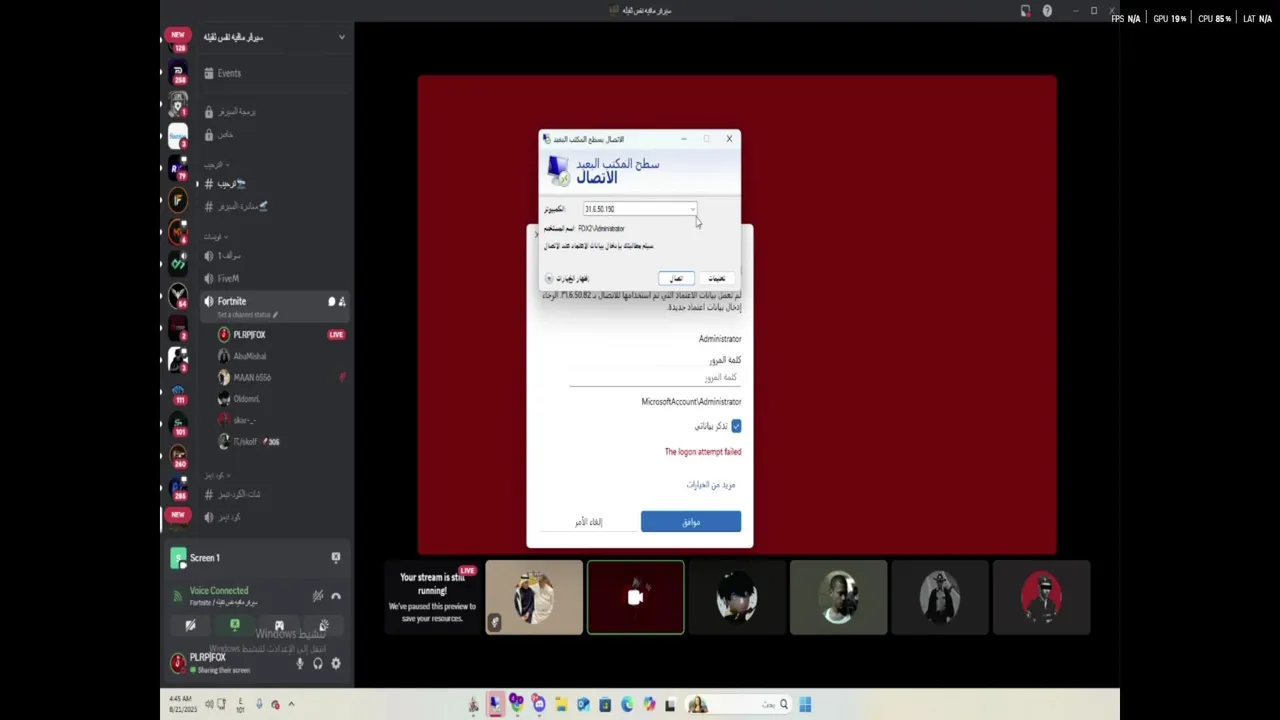1280x720 pixels.
Task: Open the soundboard button
Action: point(324,626)
